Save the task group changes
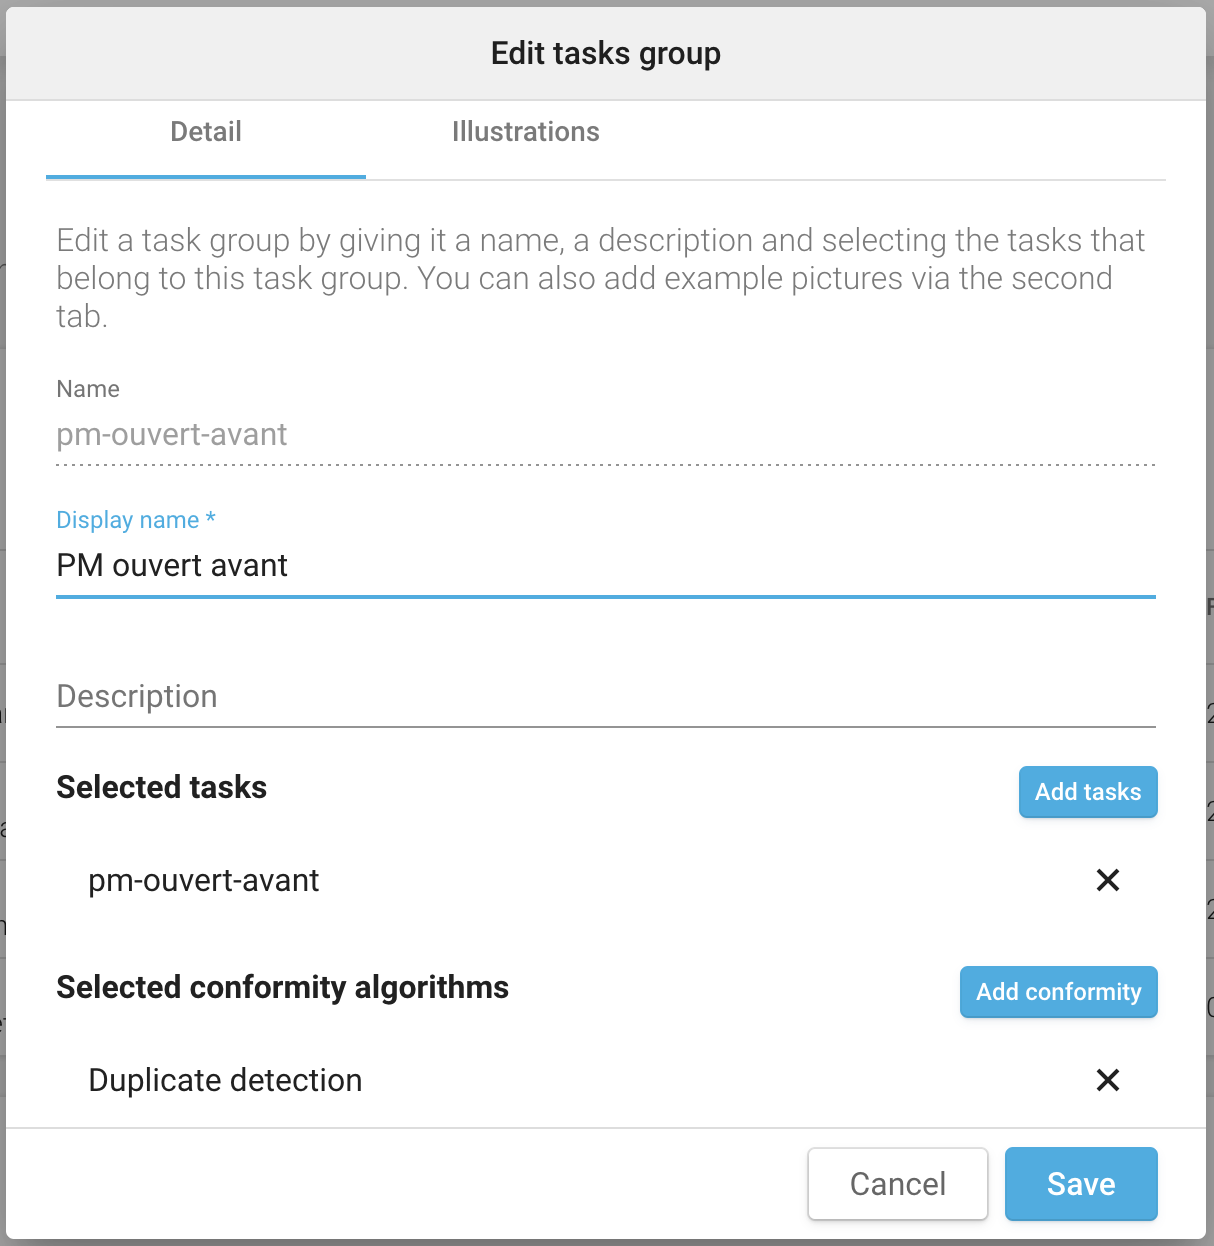The height and width of the screenshot is (1246, 1214). [x=1080, y=1184]
